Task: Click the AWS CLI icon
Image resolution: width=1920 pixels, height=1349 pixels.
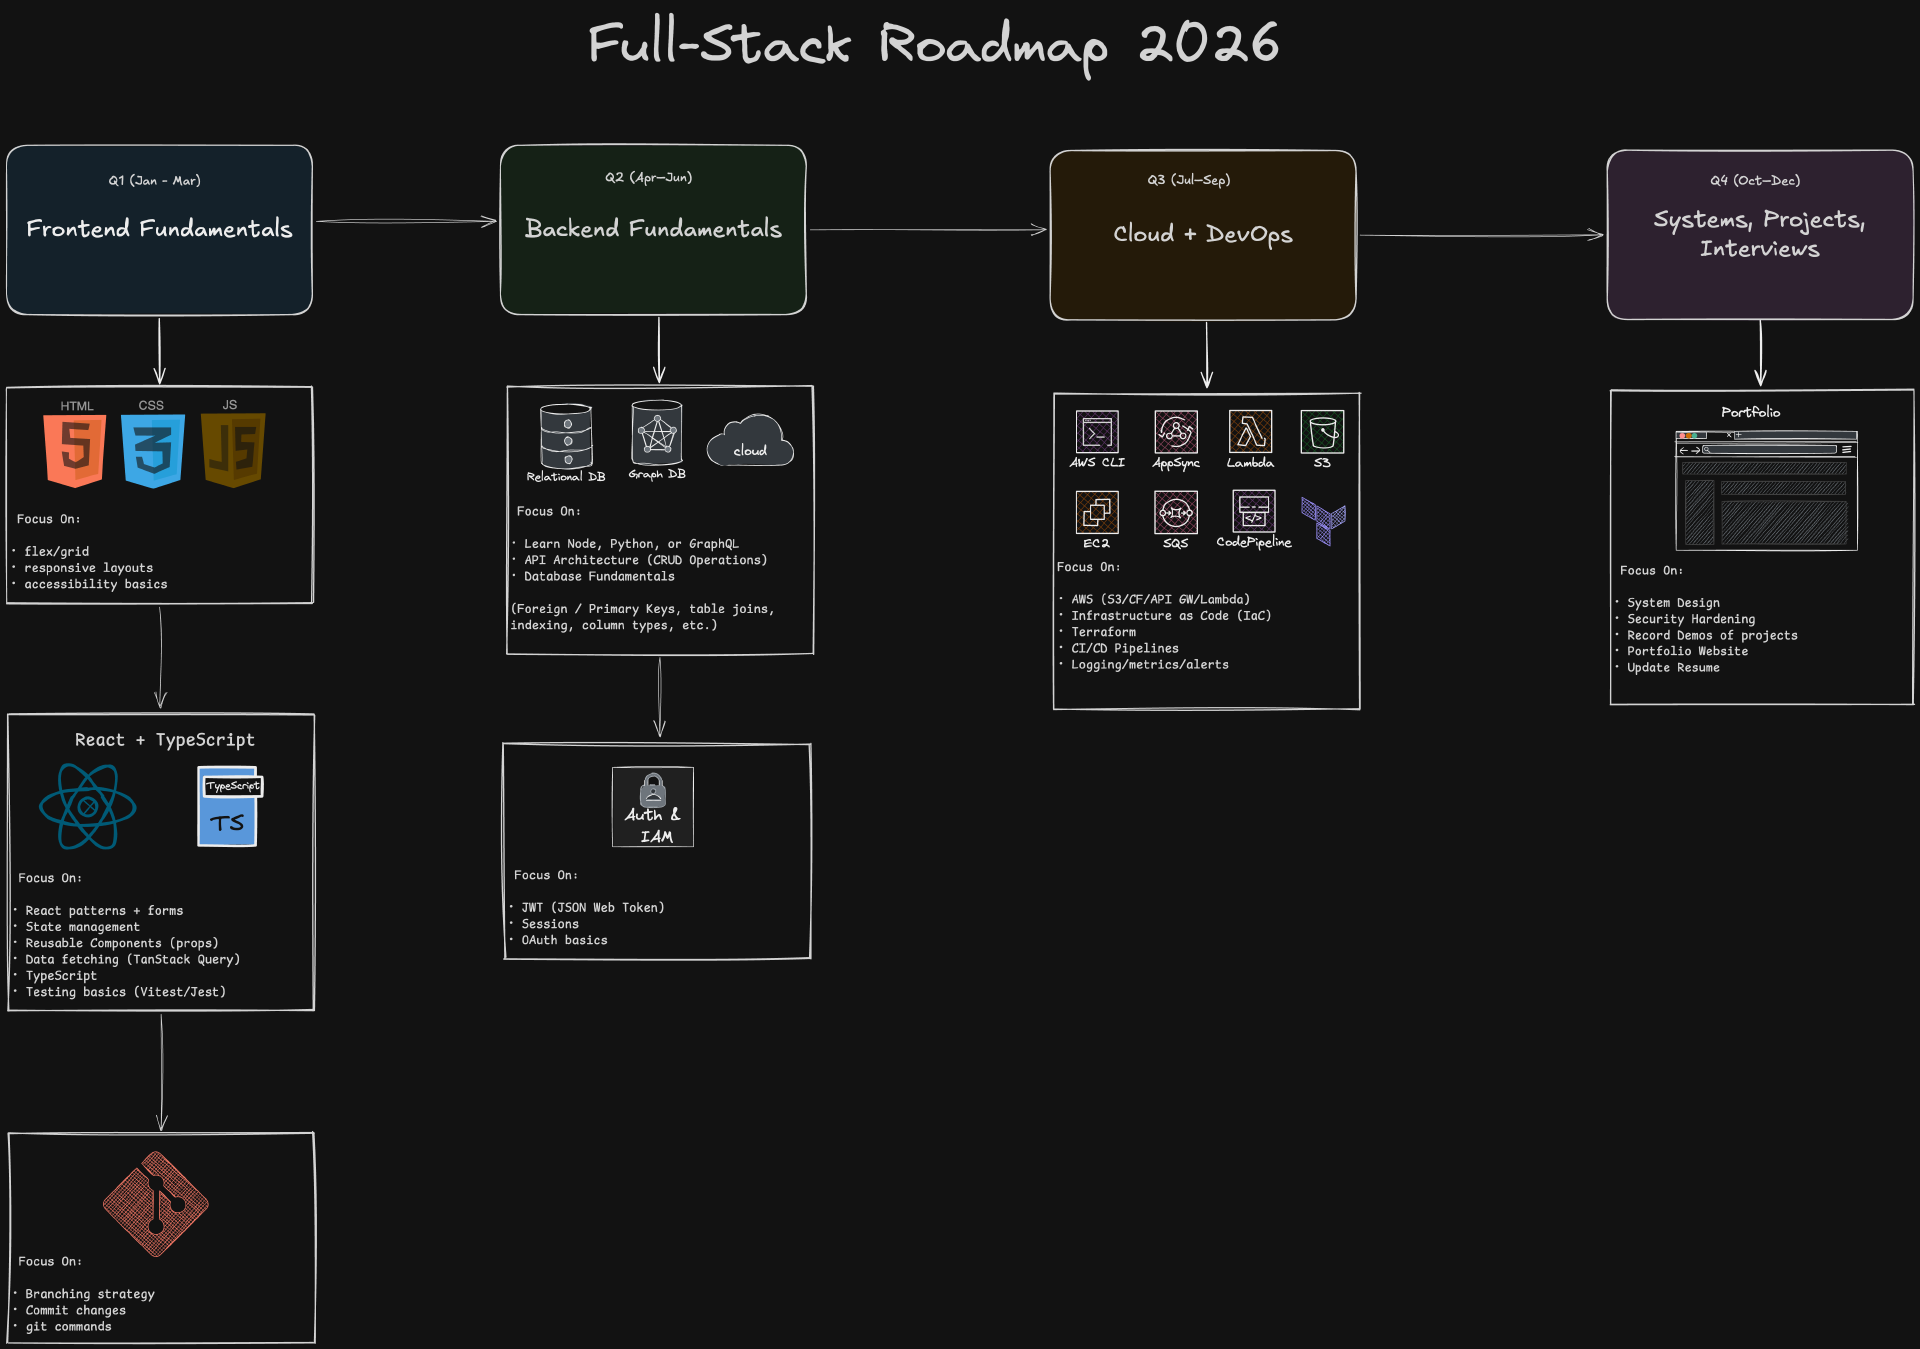Action: 1097,432
